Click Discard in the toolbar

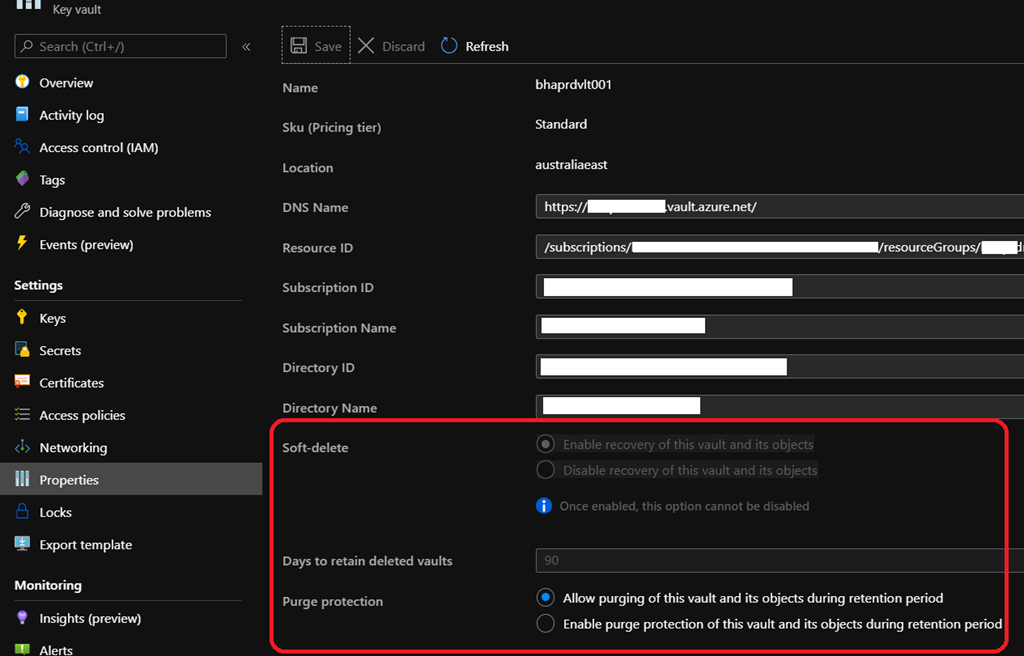click(x=392, y=46)
